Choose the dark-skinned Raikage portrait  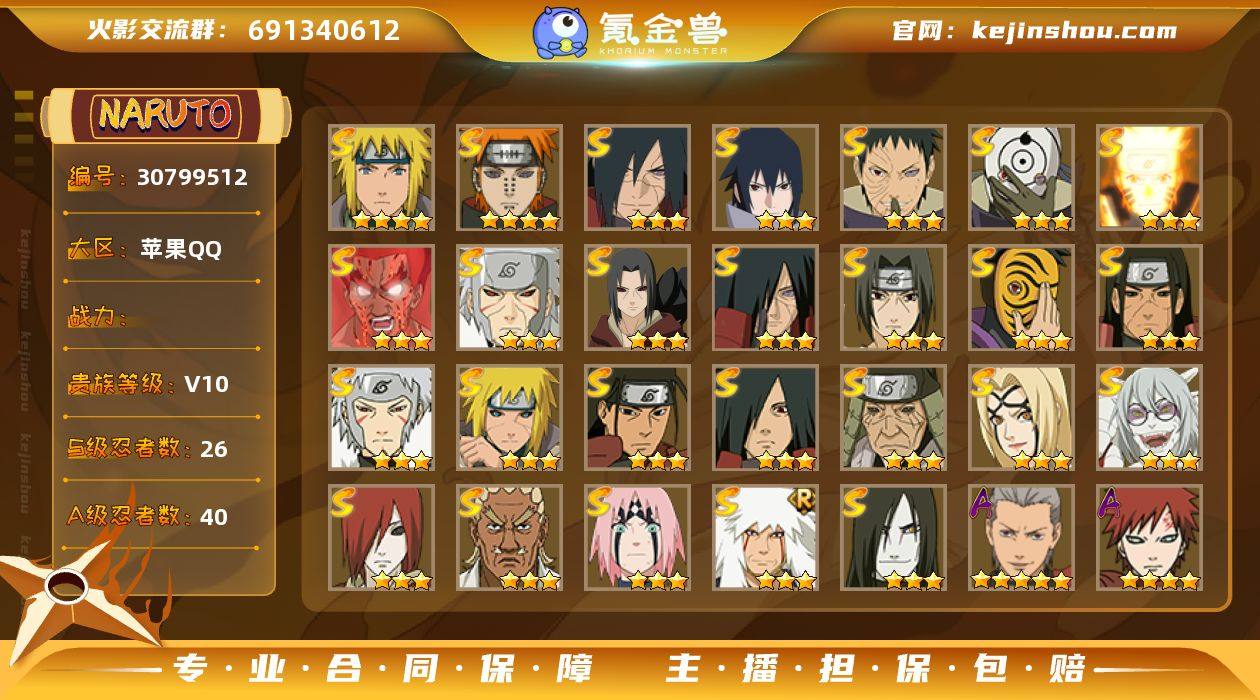tap(510, 538)
